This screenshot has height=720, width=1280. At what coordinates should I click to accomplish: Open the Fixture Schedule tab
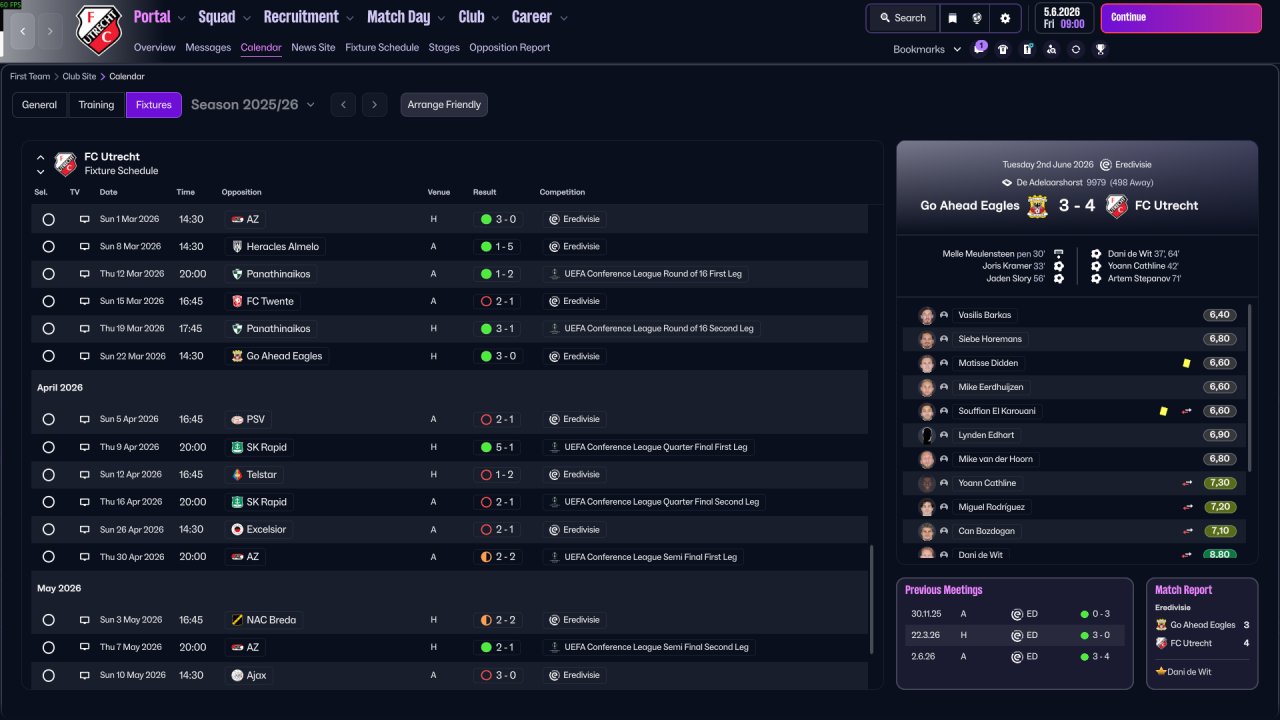(382, 48)
